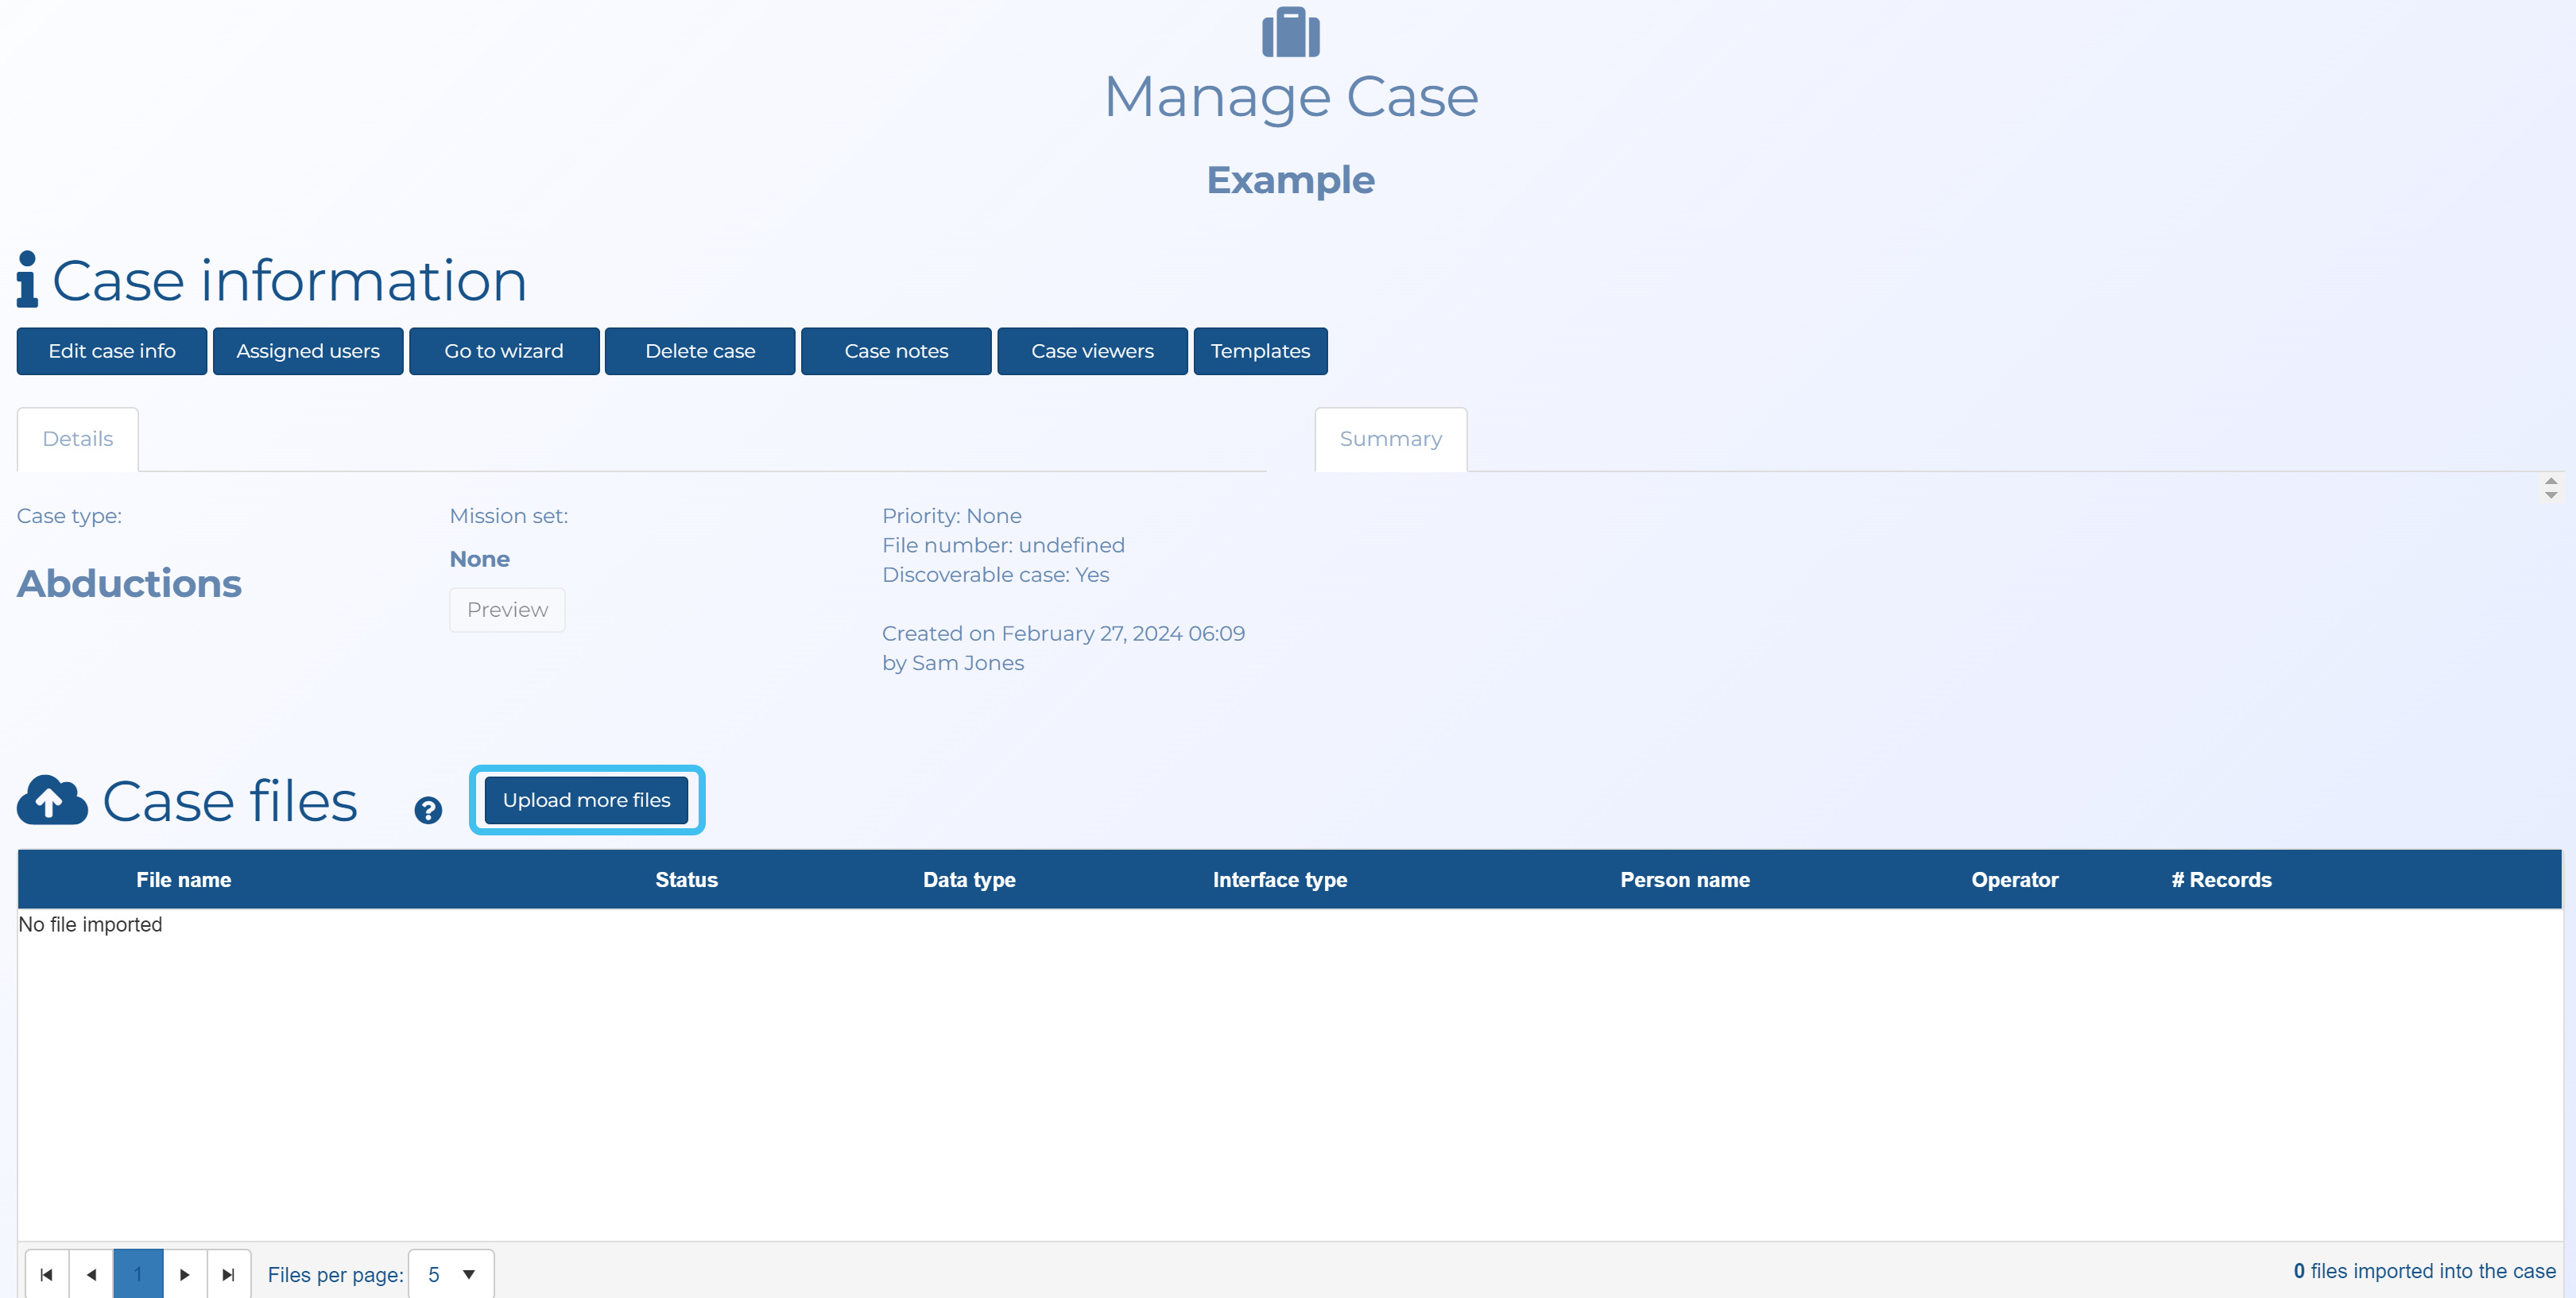This screenshot has width=2576, height=1298.
Task: Click the Summary scroll up/down arrows
Action: 2550,487
